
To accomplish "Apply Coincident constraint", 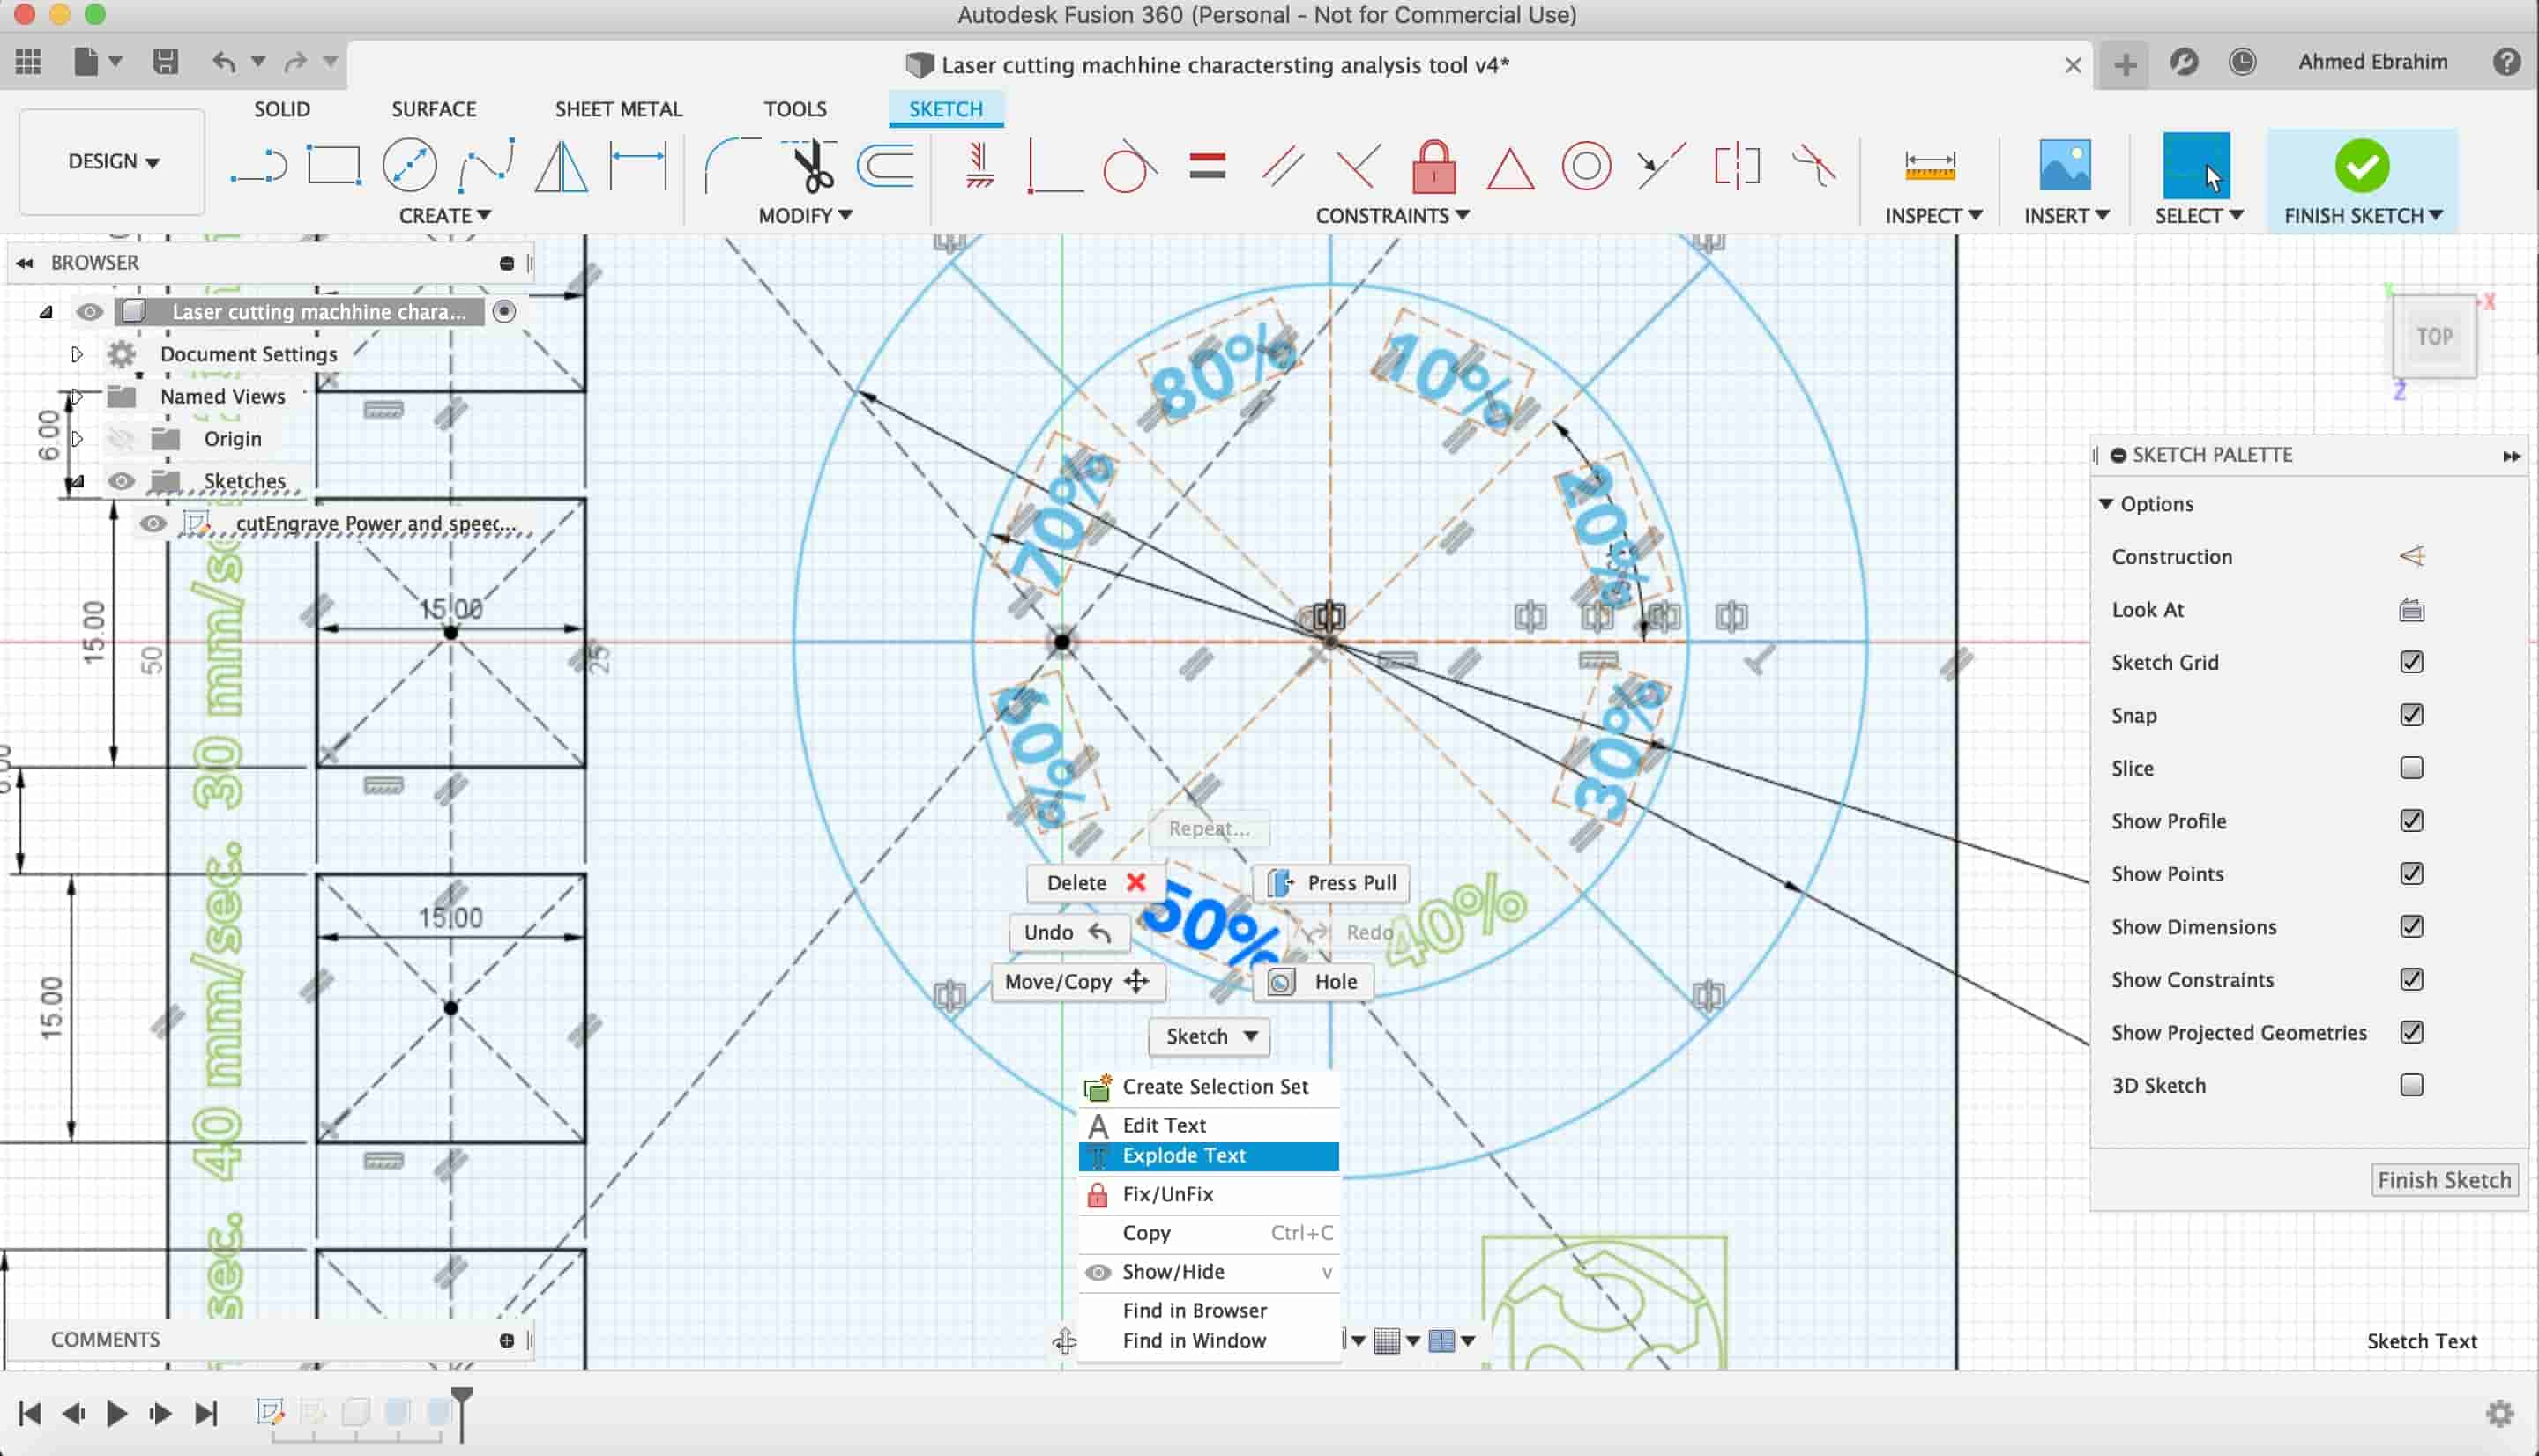I will point(1055,166).
